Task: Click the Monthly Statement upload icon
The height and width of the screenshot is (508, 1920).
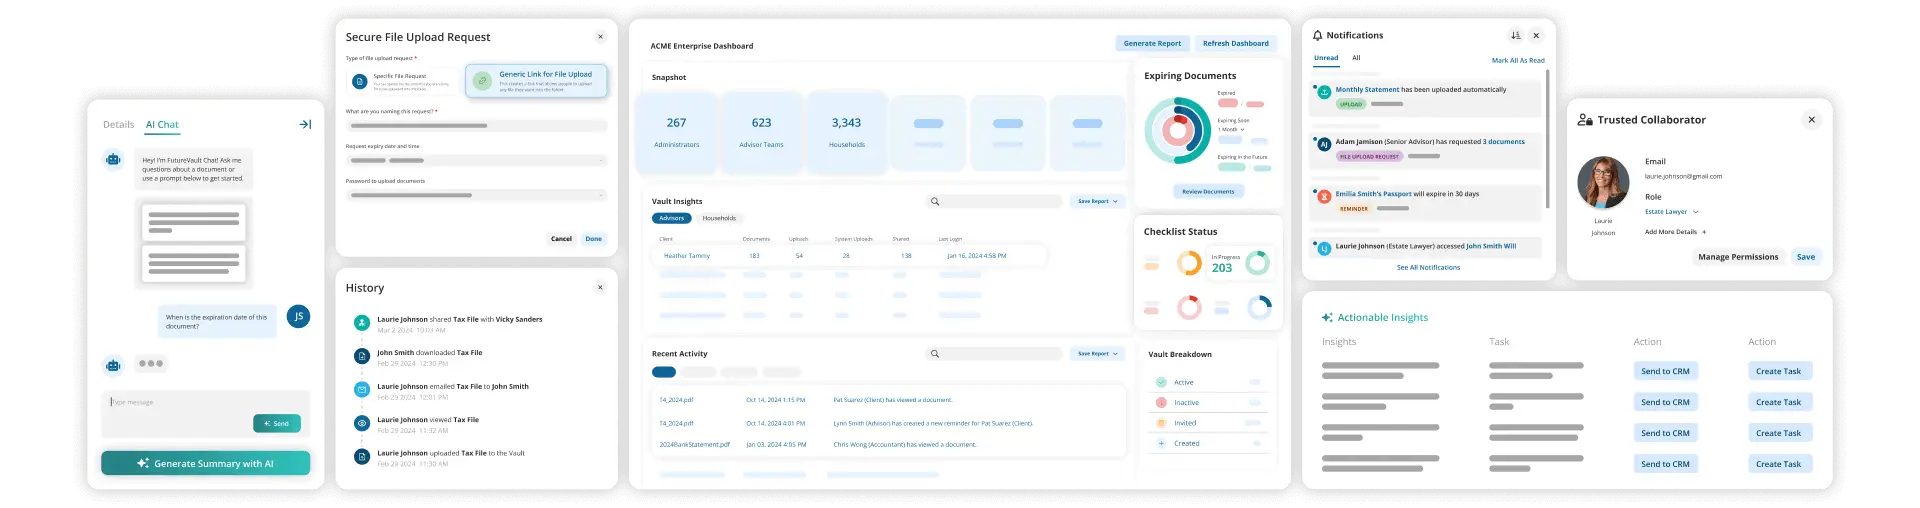Action: pyautogui.click(x=1324, y=92)
